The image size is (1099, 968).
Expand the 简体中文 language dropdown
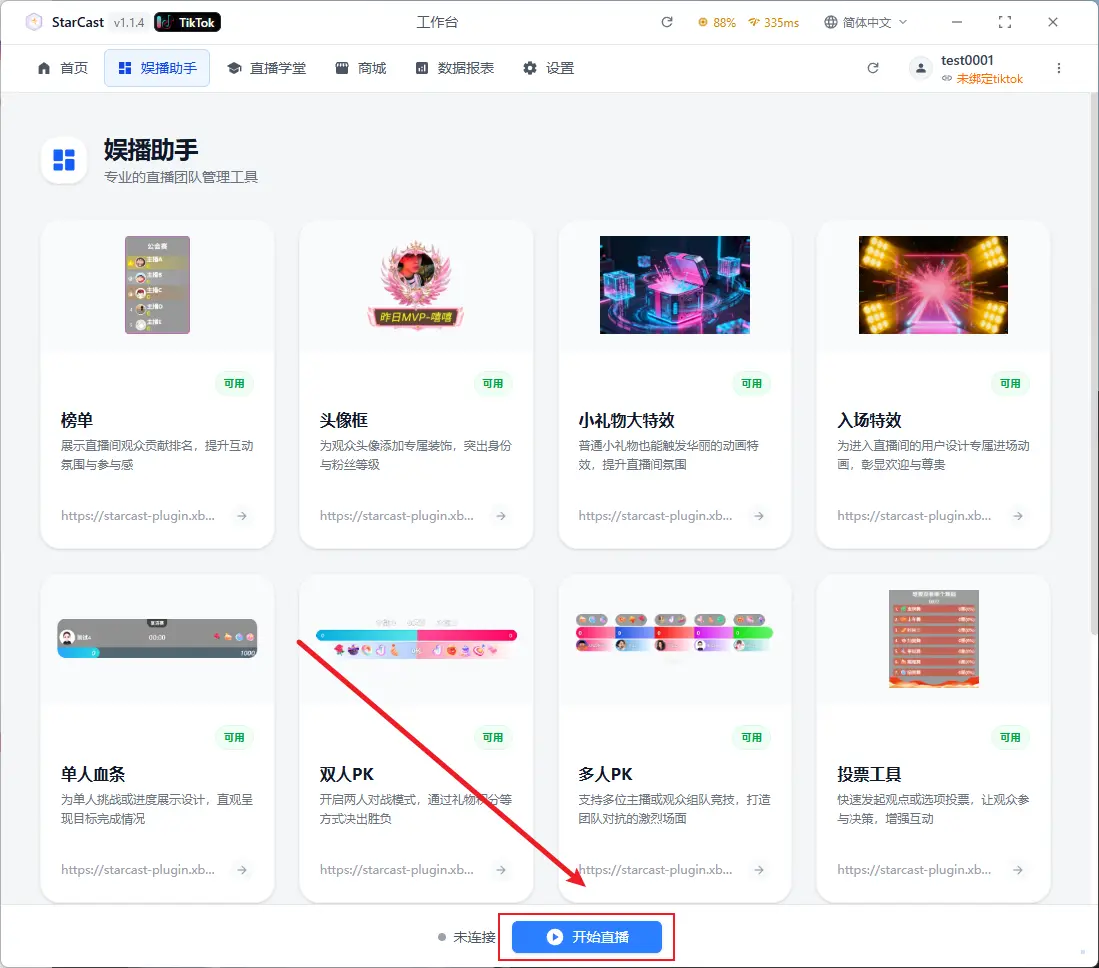coord(865,22)
